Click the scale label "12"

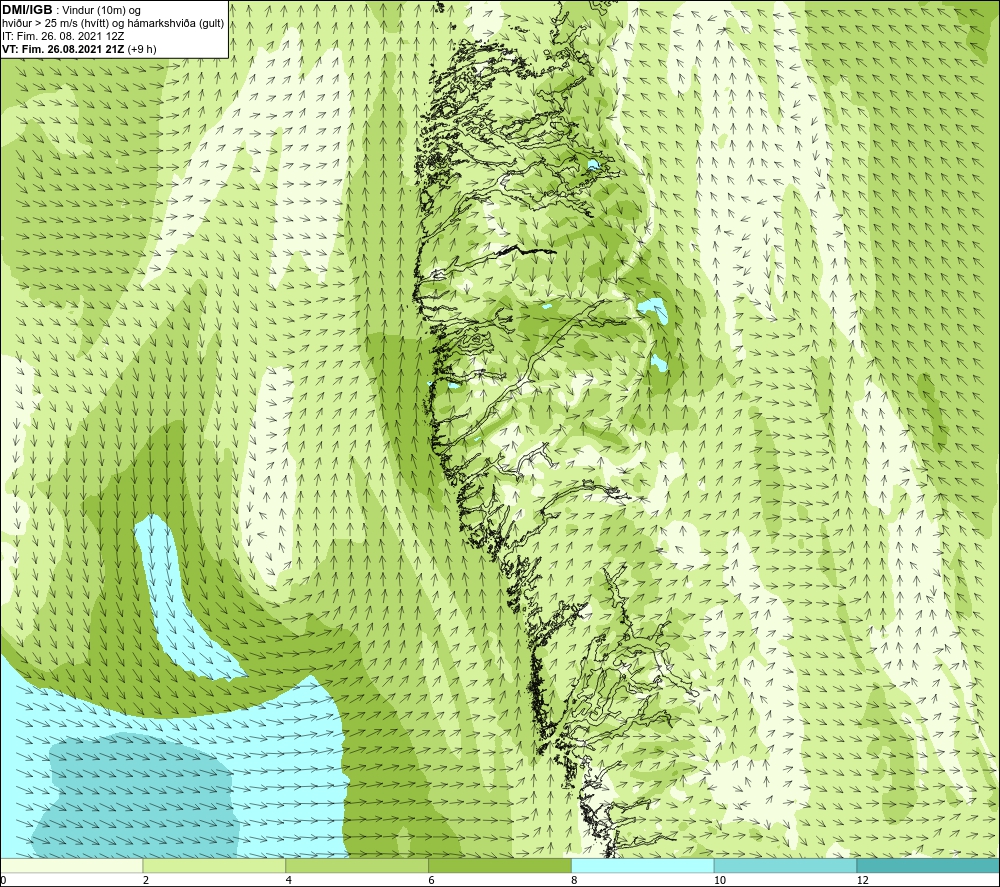(x=863, y=880)
